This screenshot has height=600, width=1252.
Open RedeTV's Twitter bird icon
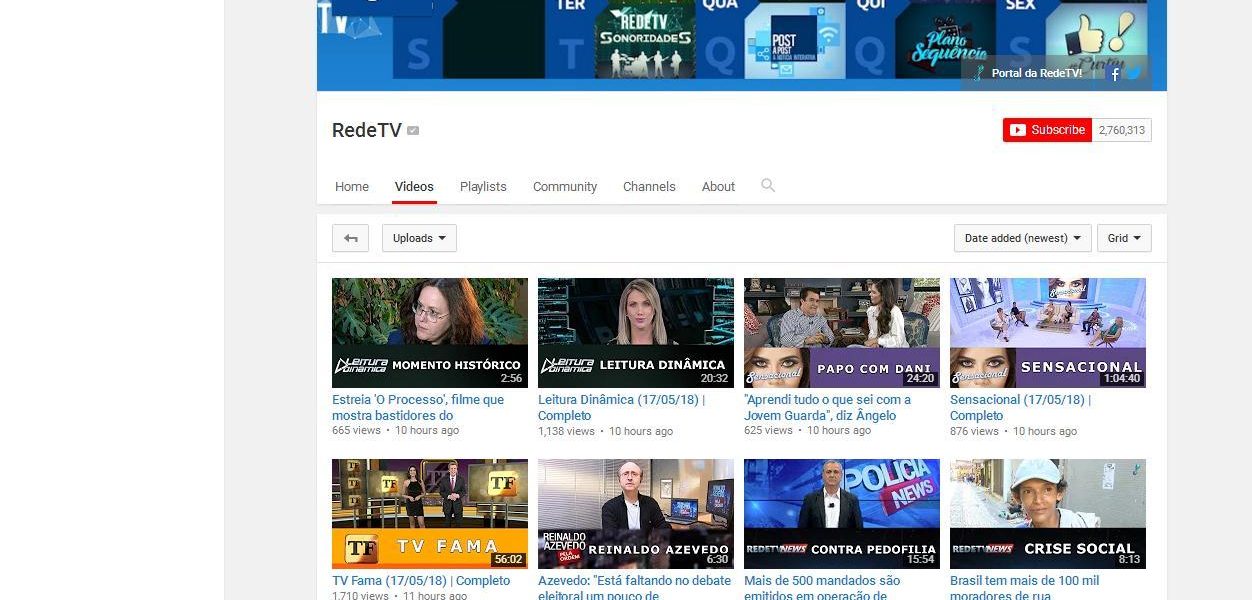[x=1133, y=73]
